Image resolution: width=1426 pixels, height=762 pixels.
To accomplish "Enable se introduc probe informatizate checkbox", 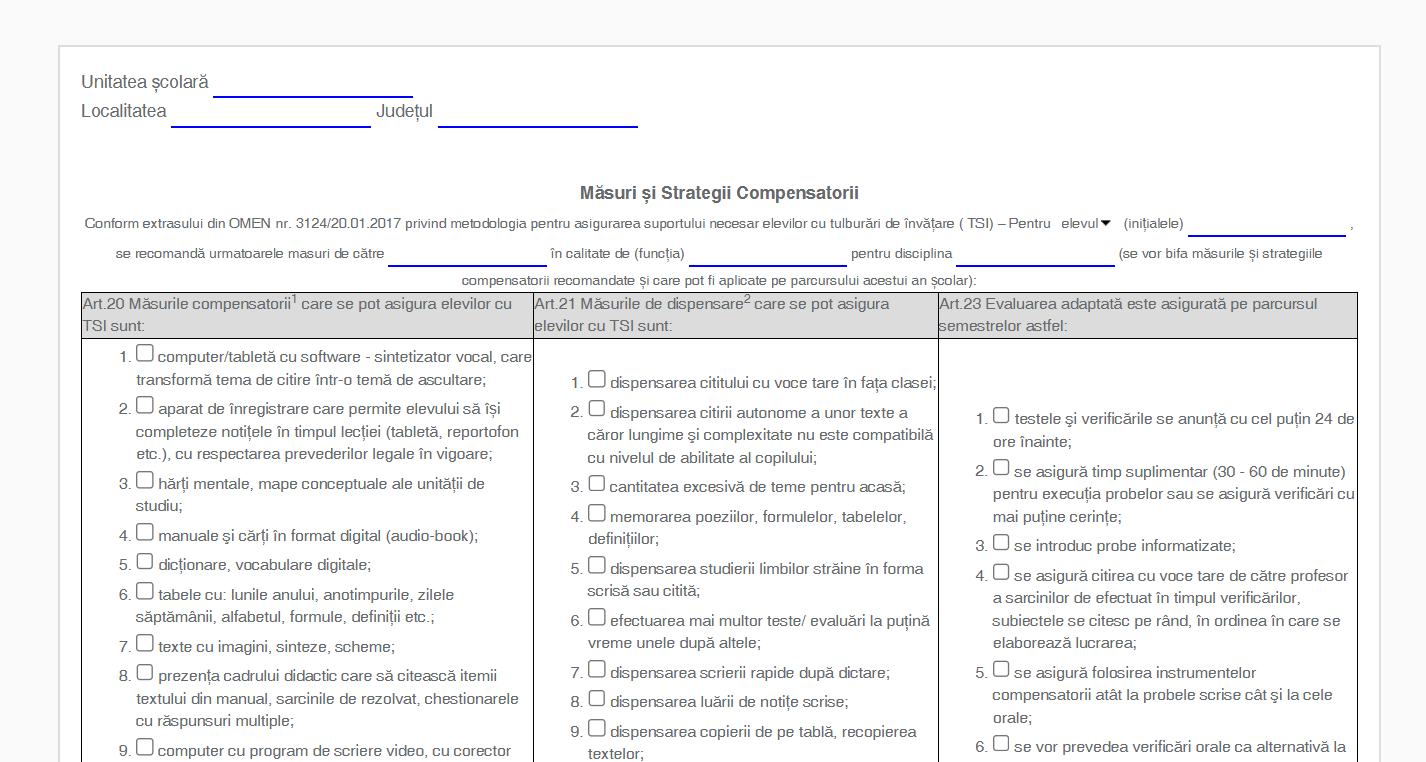I will (x=1001, y=541).
